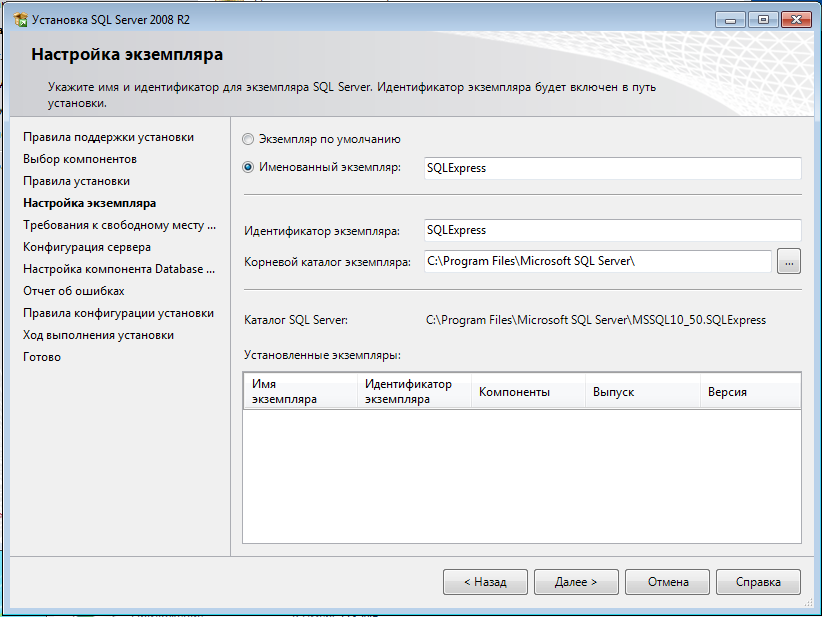The height and width of the screenshot is (617, 822).
Task: Click the instance root directory field
Action: pos(598,261)
